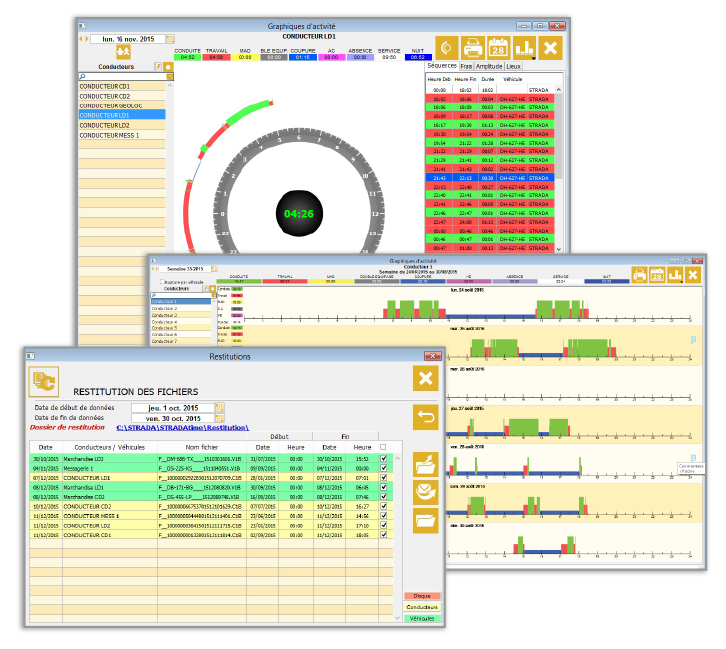The width and height of the screenshot is (726, 649).
Task: Switch to the Frais tab
Action: [x=466, y=66]
